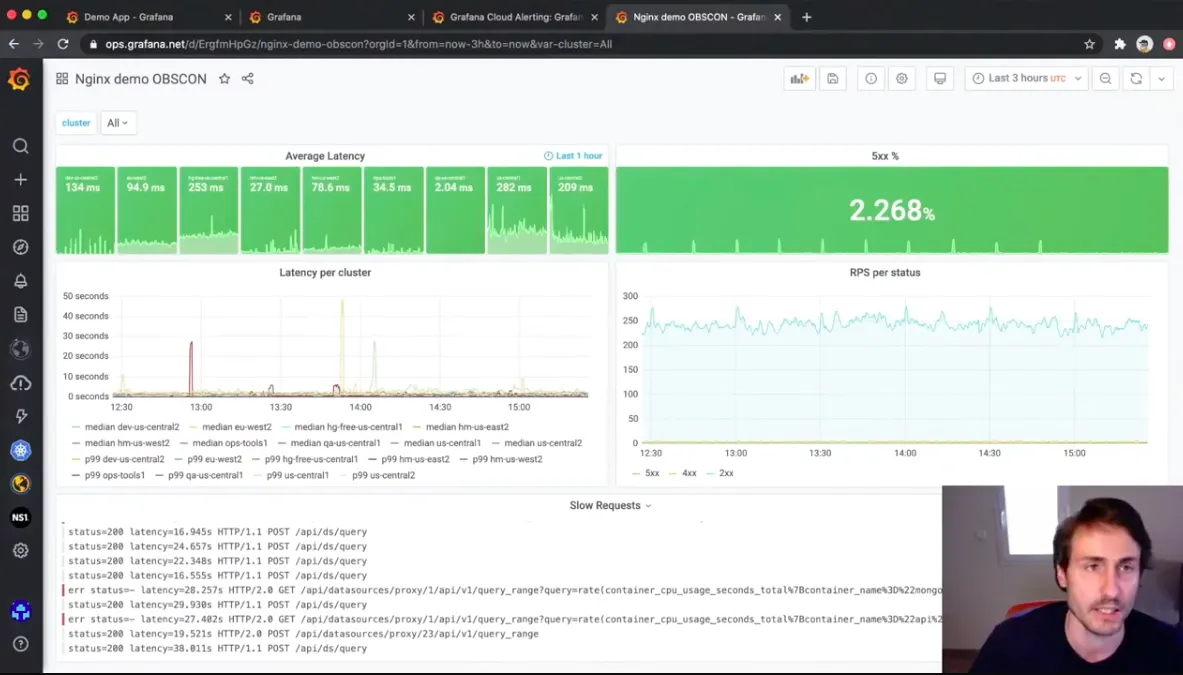Click the 5xx % panel title
1183x675 pixels.
[885, 156]
